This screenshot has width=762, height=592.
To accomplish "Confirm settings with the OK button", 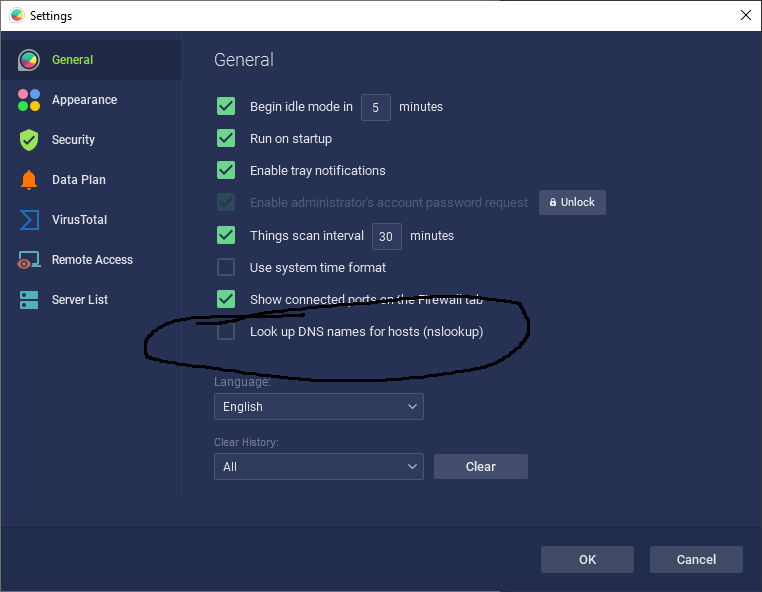I will click(x=587, y=560).
